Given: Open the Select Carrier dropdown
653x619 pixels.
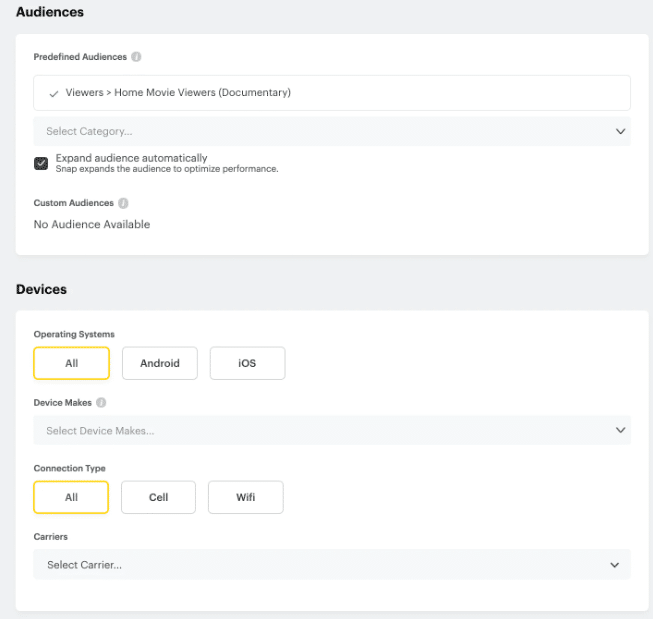Looking at the screenshot, I should (332, 565).
